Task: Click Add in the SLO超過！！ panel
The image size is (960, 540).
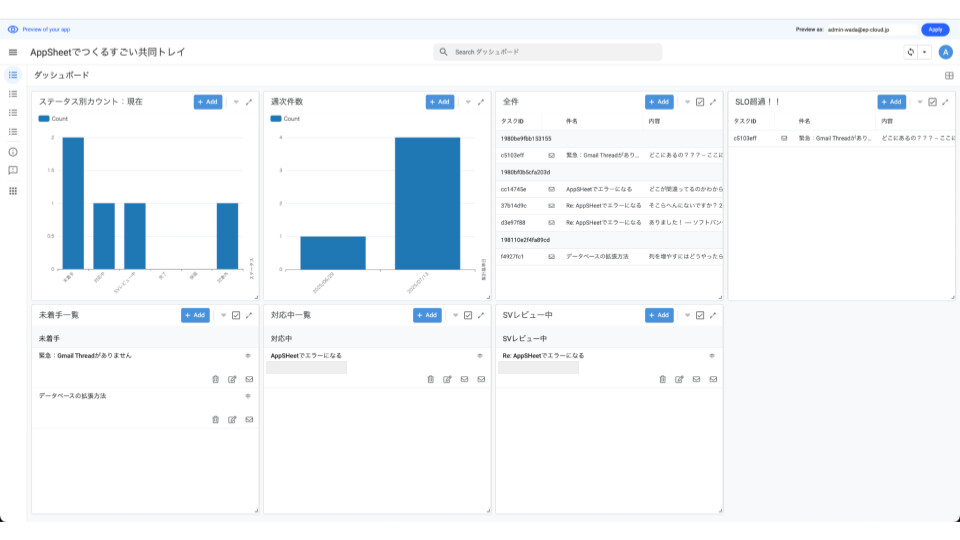Action: [891, 102]
